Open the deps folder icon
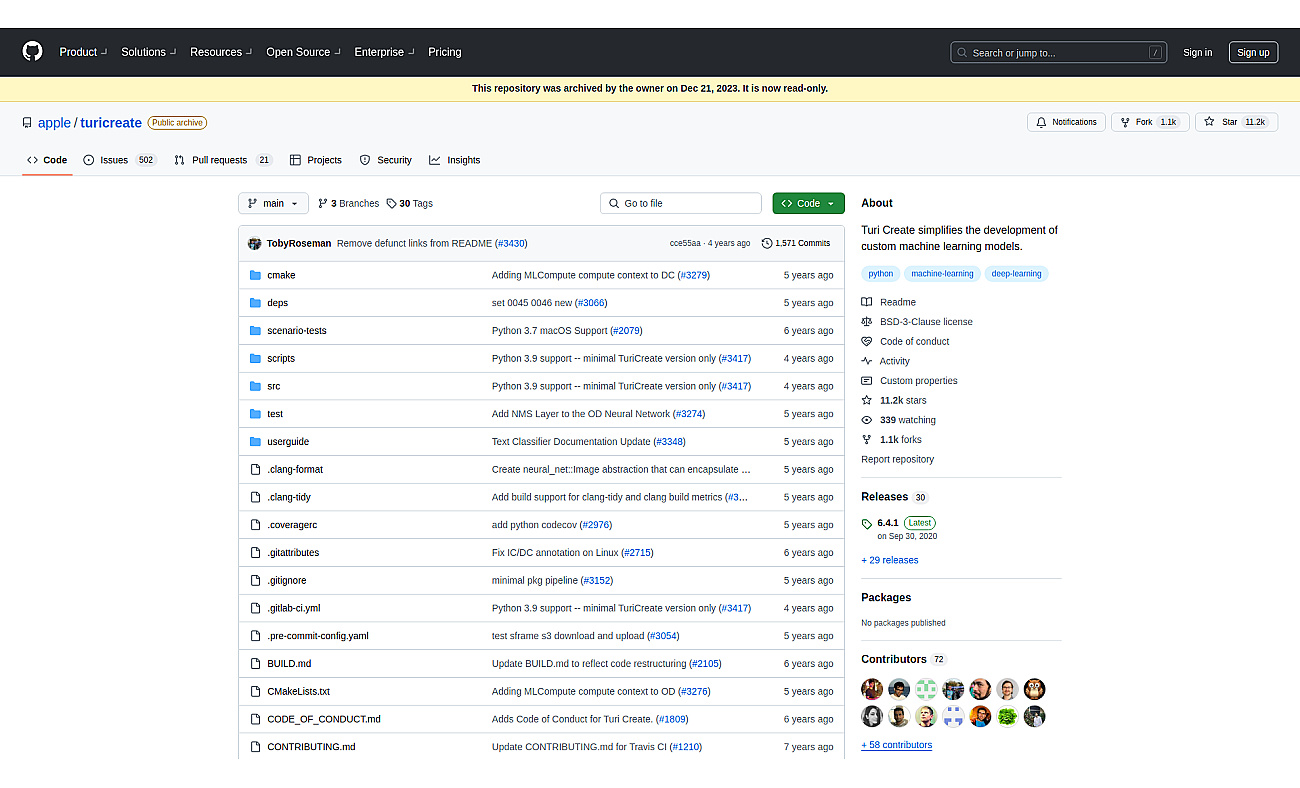Image resolution: width=1300 pixels, height=788 pixels. pyautogui.click(x=255, y=303)
